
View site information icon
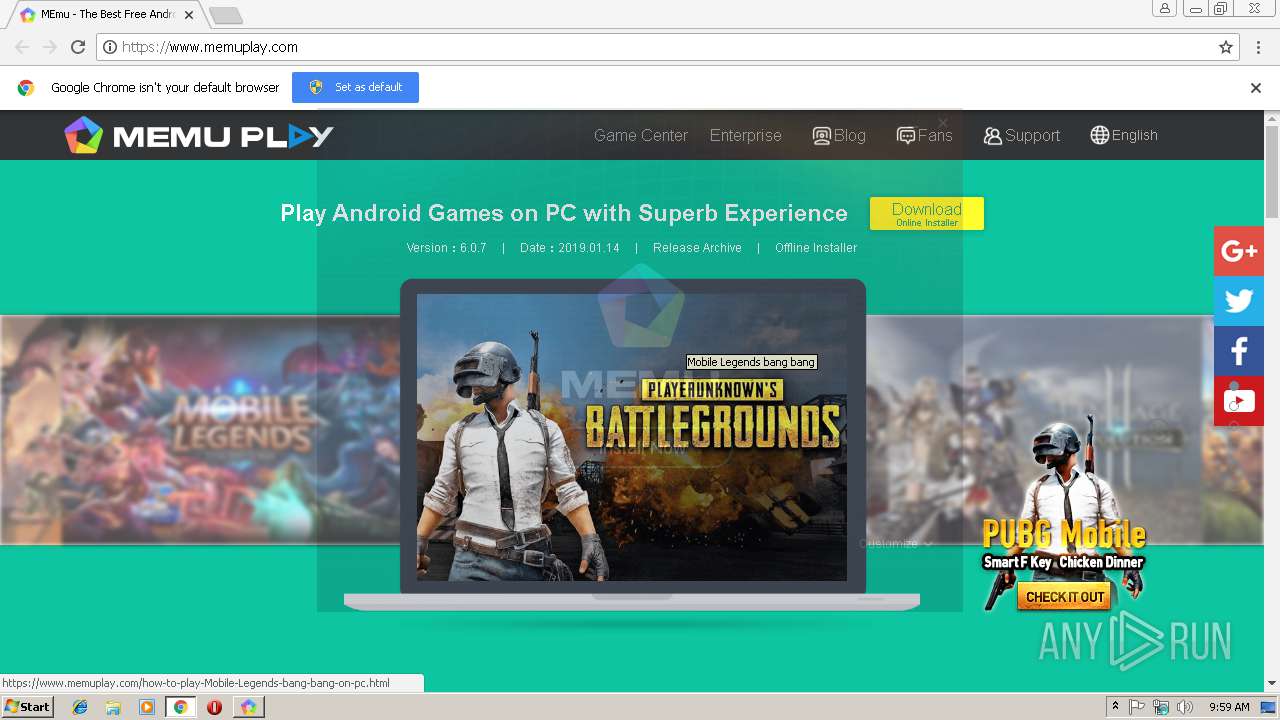[110, 47]
